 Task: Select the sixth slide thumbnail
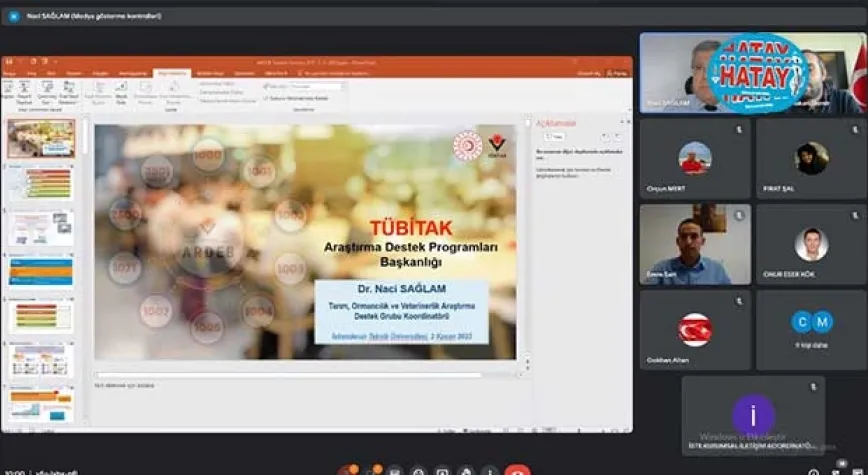point(41,360)
